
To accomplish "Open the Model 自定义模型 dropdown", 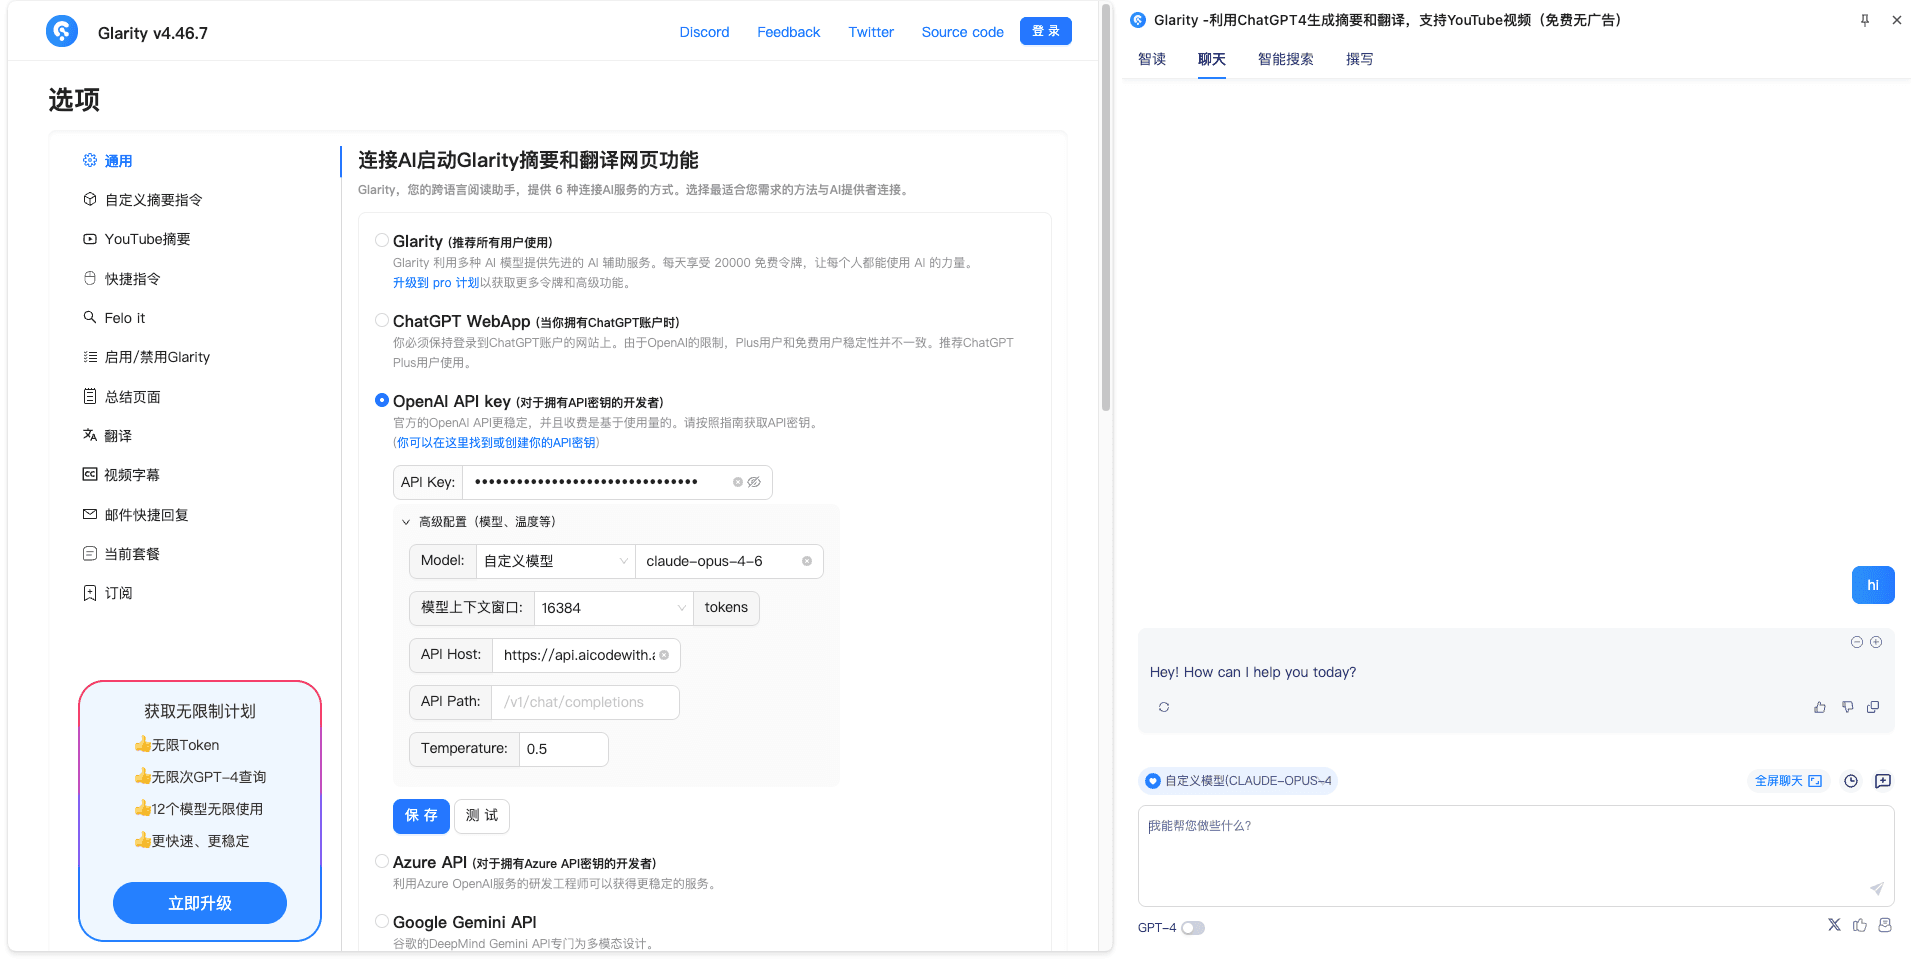I will [556, 561].
